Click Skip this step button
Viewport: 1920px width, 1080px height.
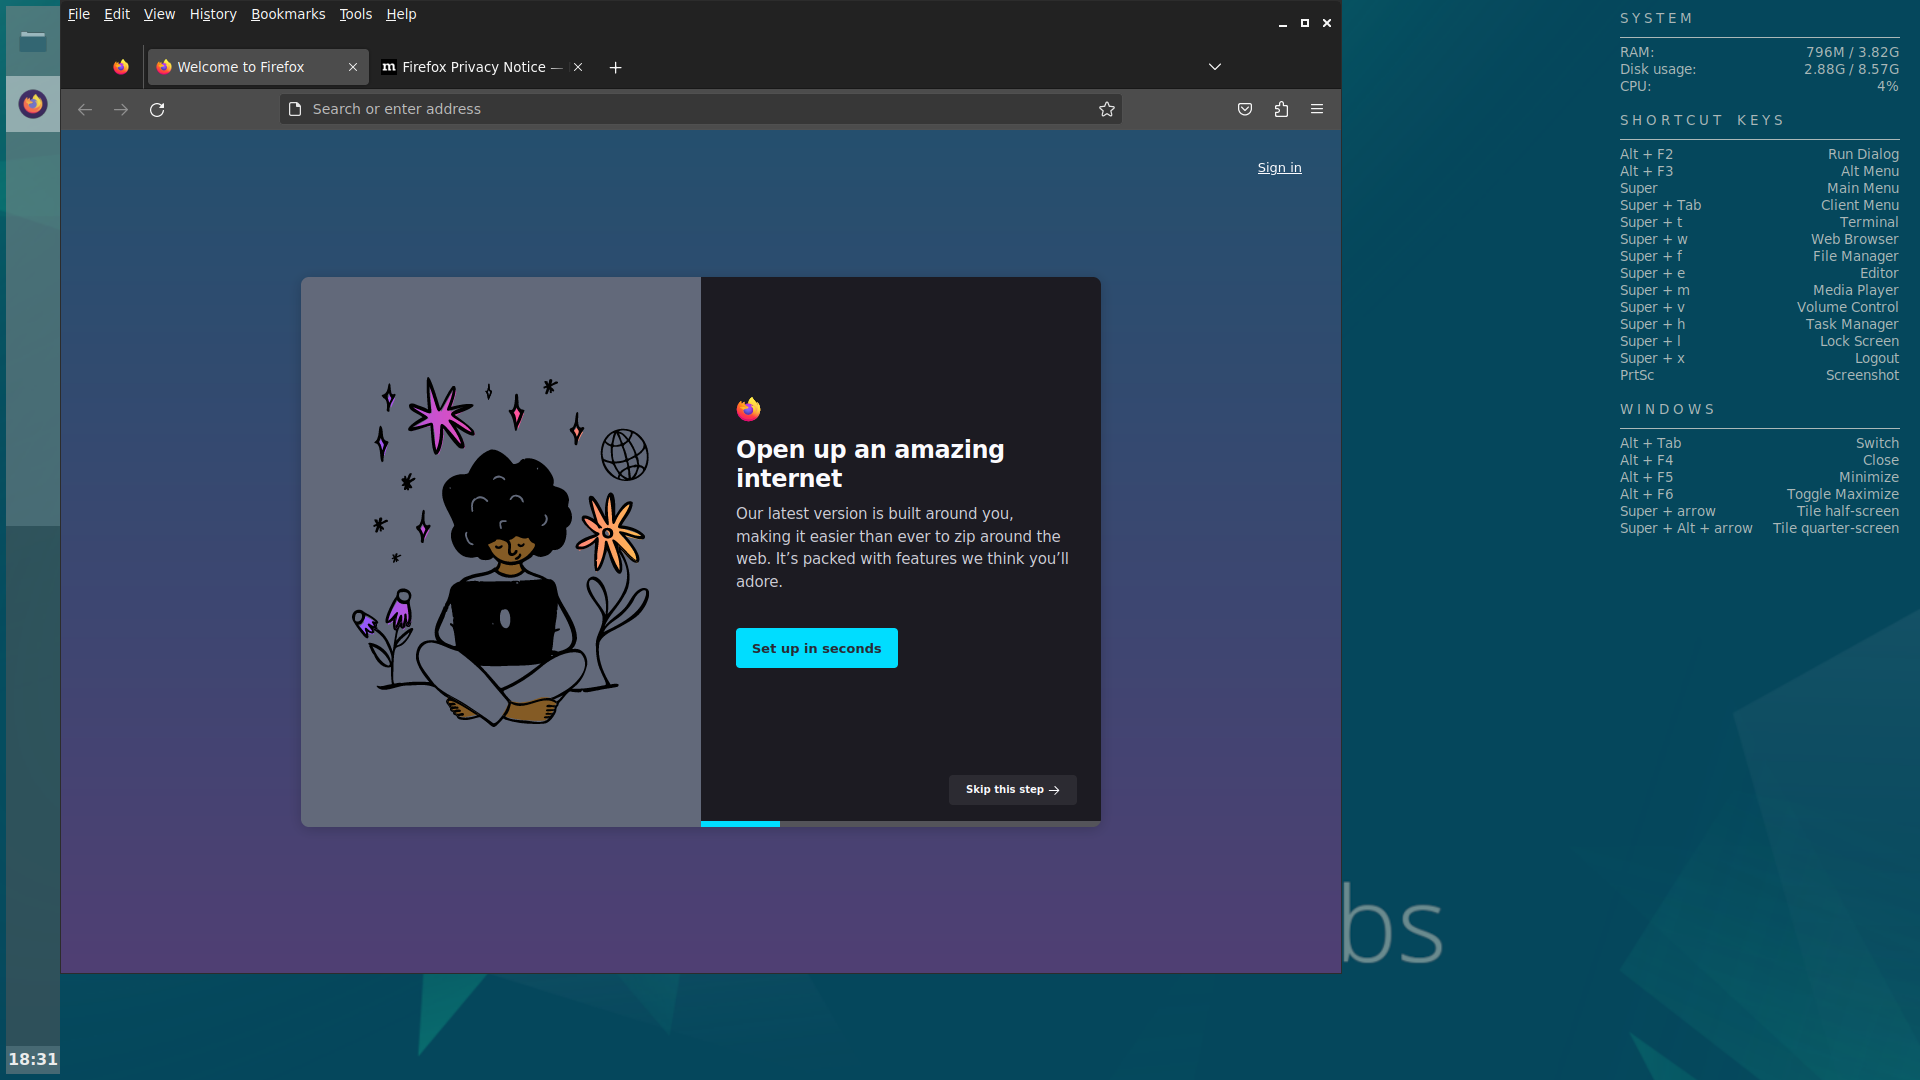pyautogui.click(x=1012, y=790)
